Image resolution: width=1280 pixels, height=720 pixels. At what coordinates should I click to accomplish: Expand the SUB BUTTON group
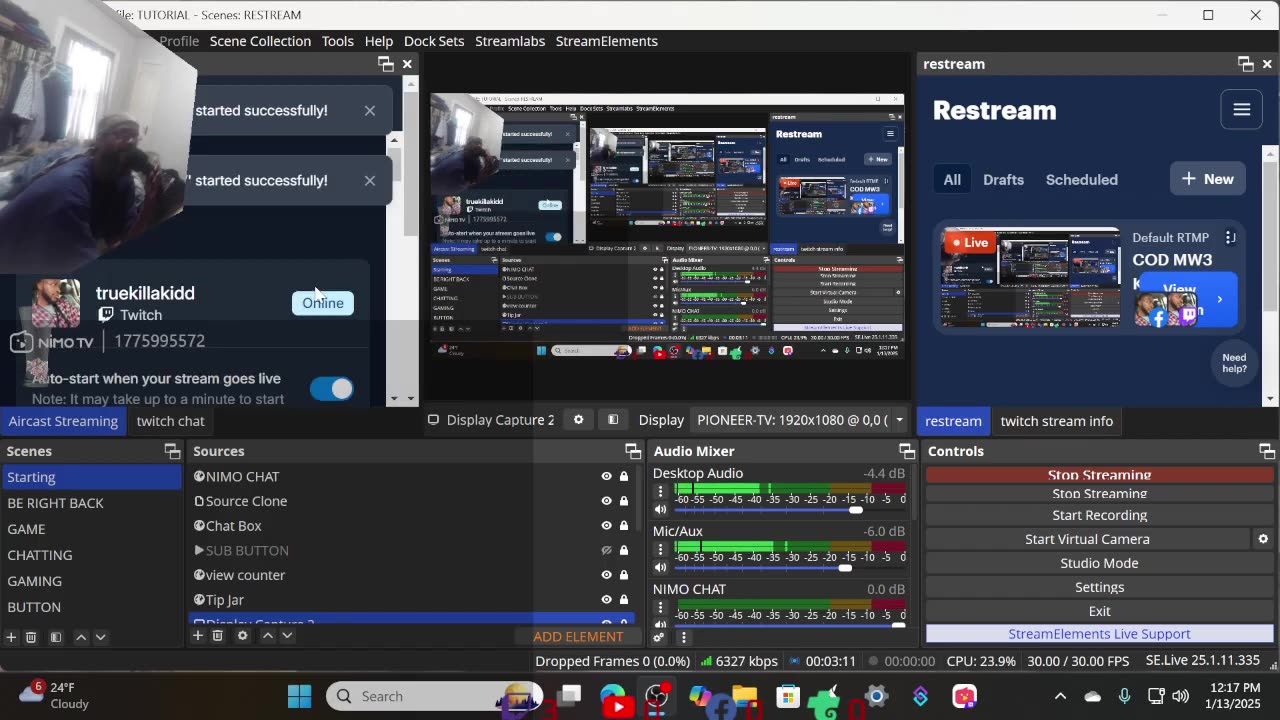199,550
